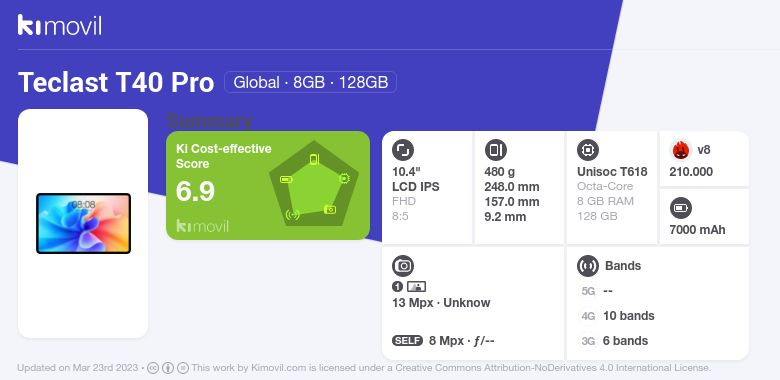Screen dimensions: 780x380
Task: Click the dimensions icon above 480 g
Action: pos(495,150)
